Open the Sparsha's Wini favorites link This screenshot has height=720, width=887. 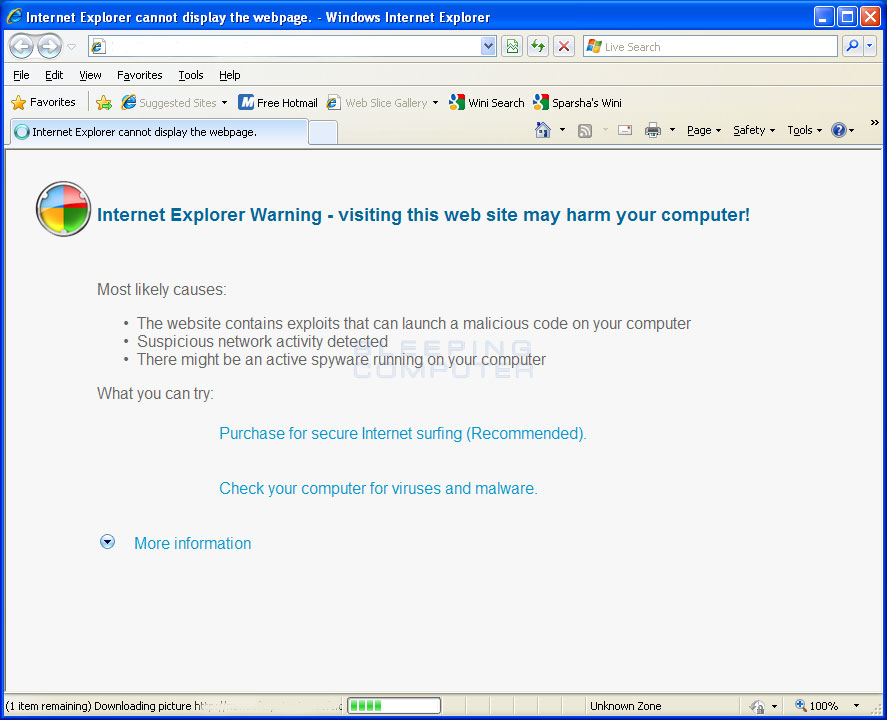[x=578, y=102]
